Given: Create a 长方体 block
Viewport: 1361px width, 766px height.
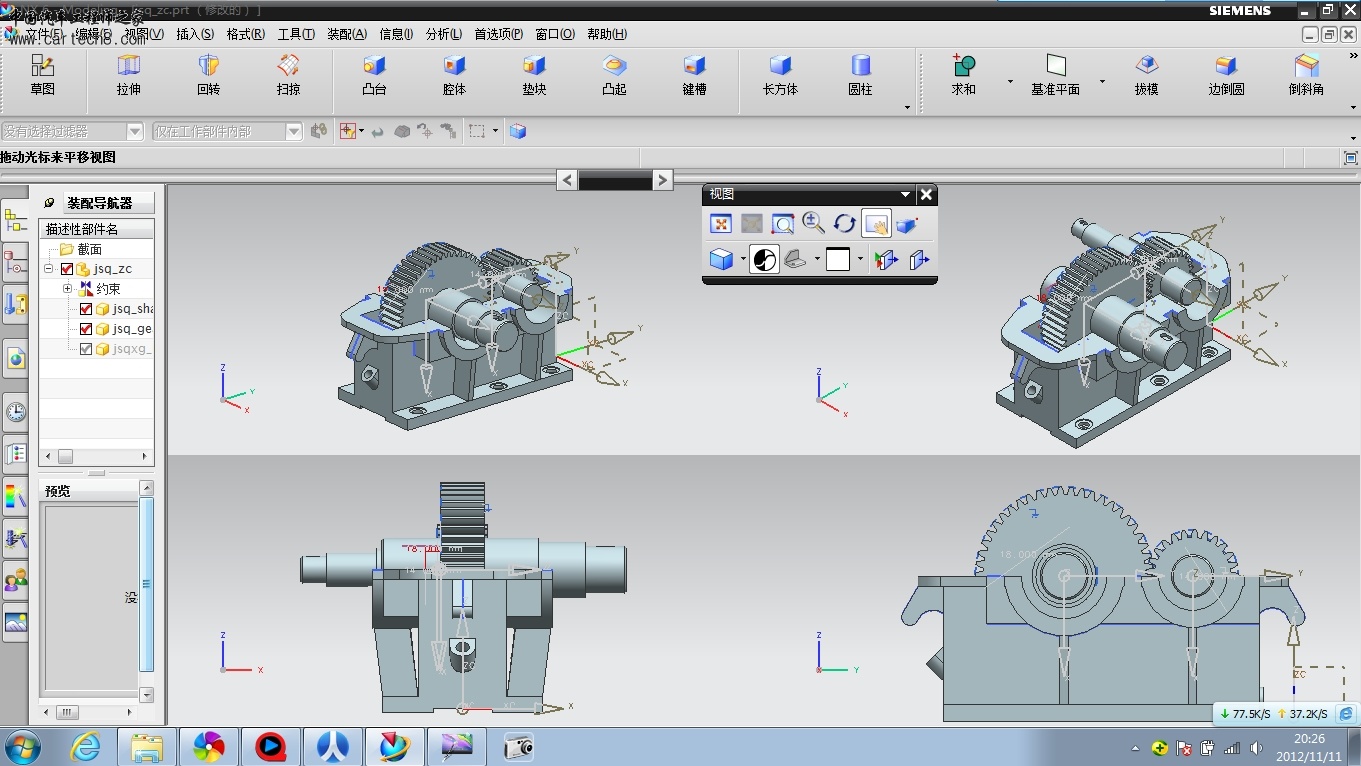Looking at the screenshot, I should [x=780, y=76].
